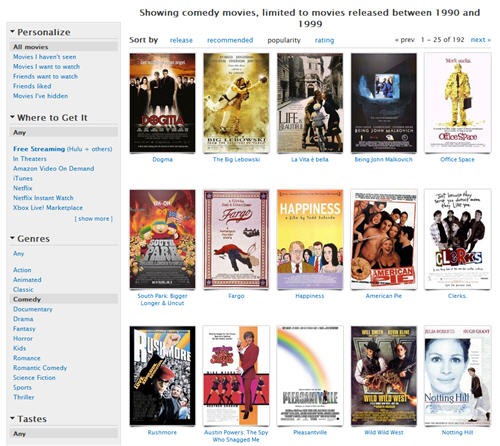Open the Rushmore poster image
This screenshot has width=500, height=446.
click(x=162, y=375)
